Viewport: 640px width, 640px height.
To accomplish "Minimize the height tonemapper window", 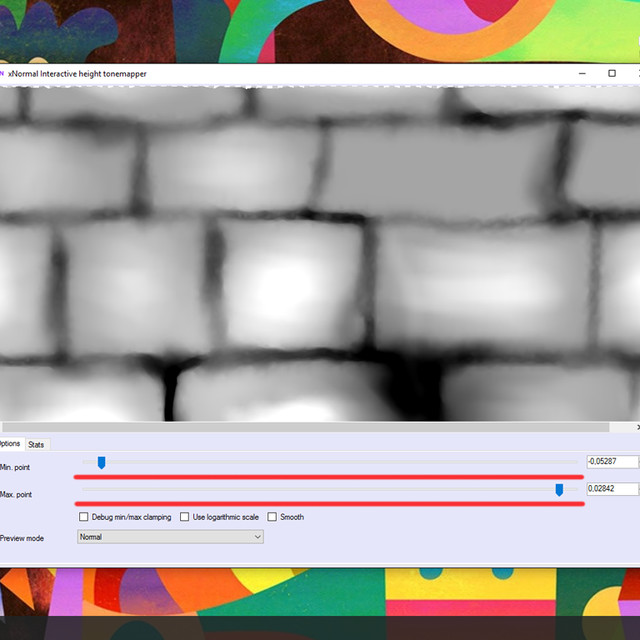I will tap(582, 73).
